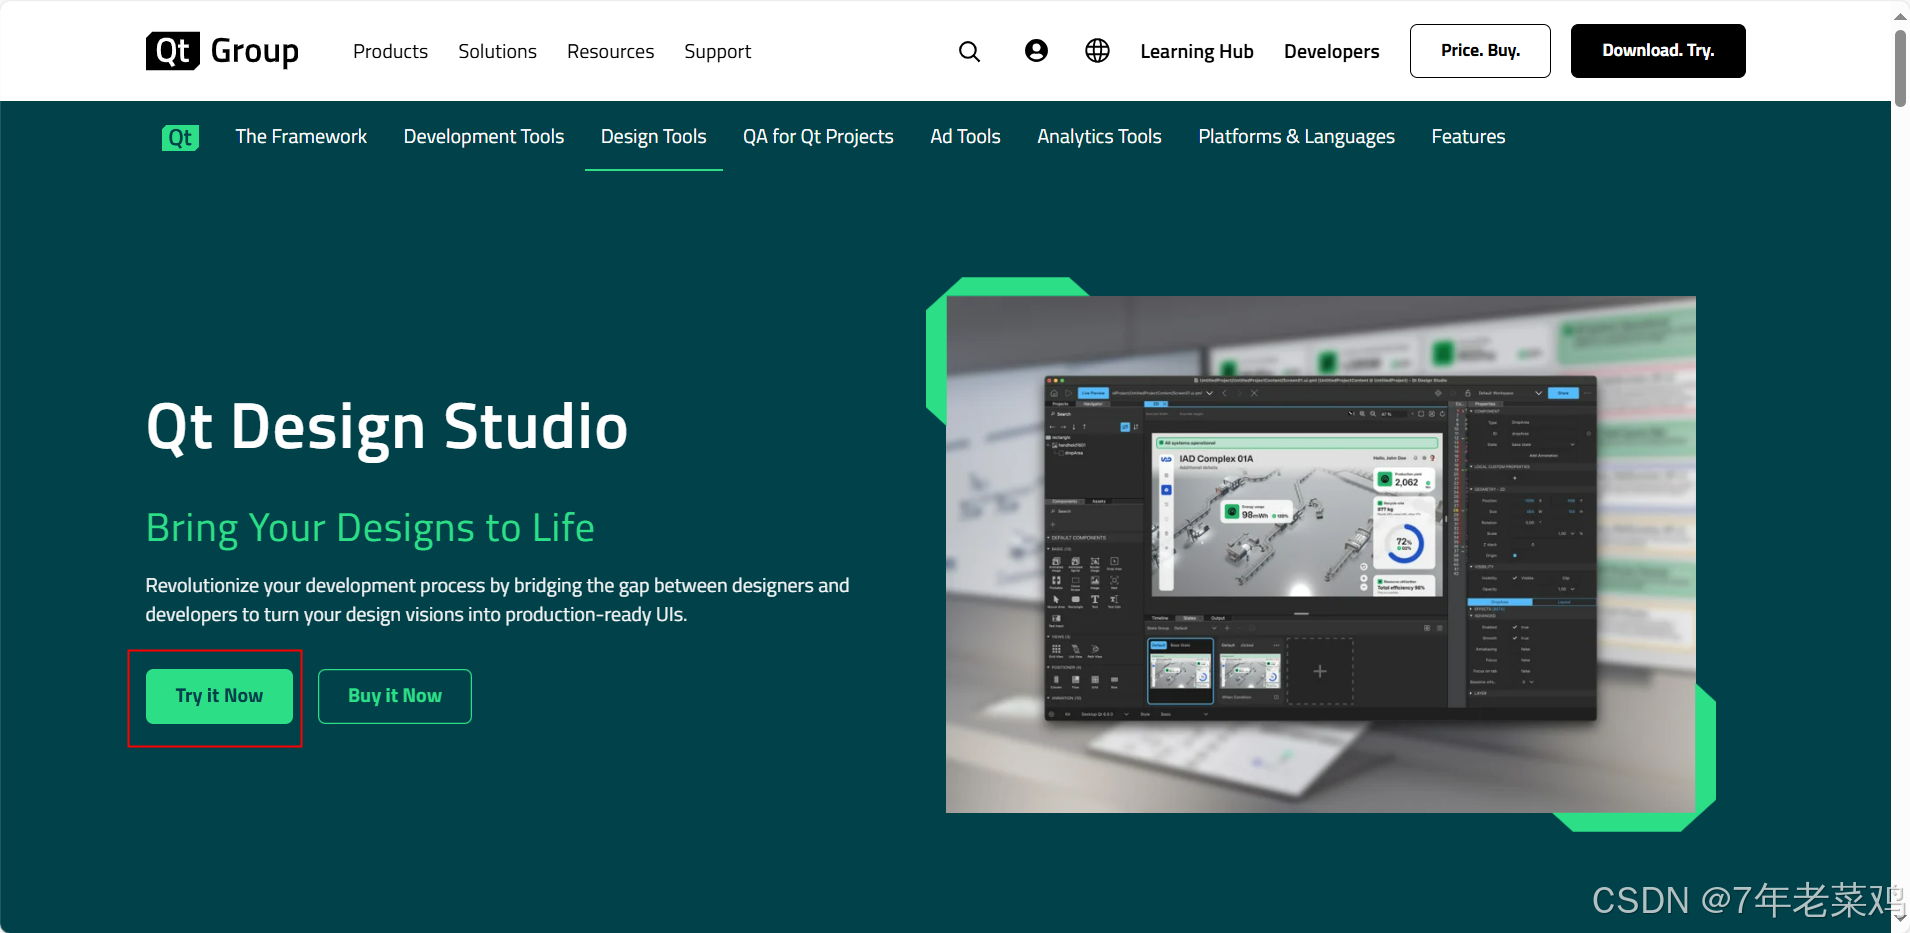Screen dimensions: 1910x933
Task: Click the Qt Design Studio heading
Action: [x=387, y=427]
